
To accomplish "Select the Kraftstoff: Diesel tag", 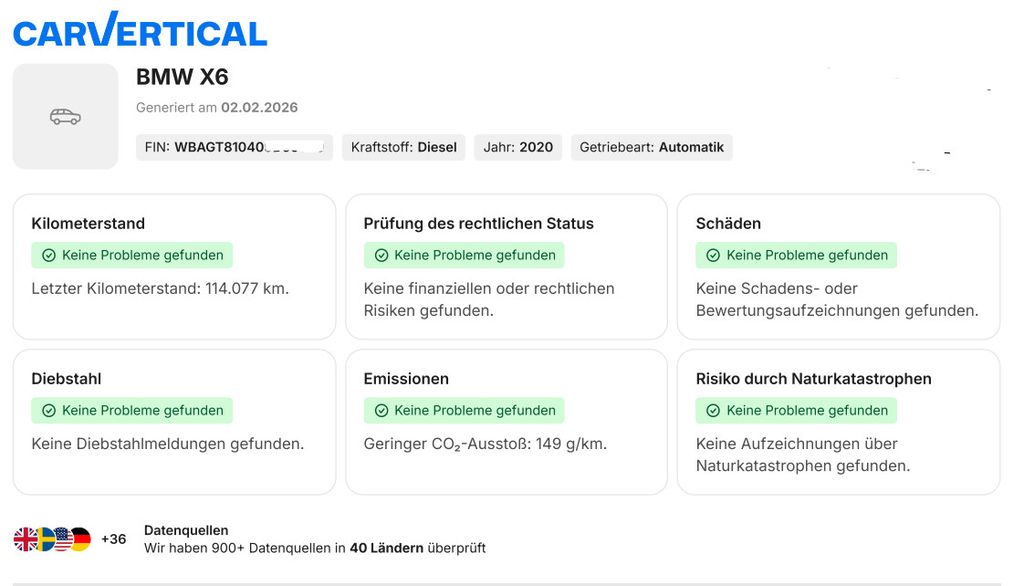I will [403, 147].
